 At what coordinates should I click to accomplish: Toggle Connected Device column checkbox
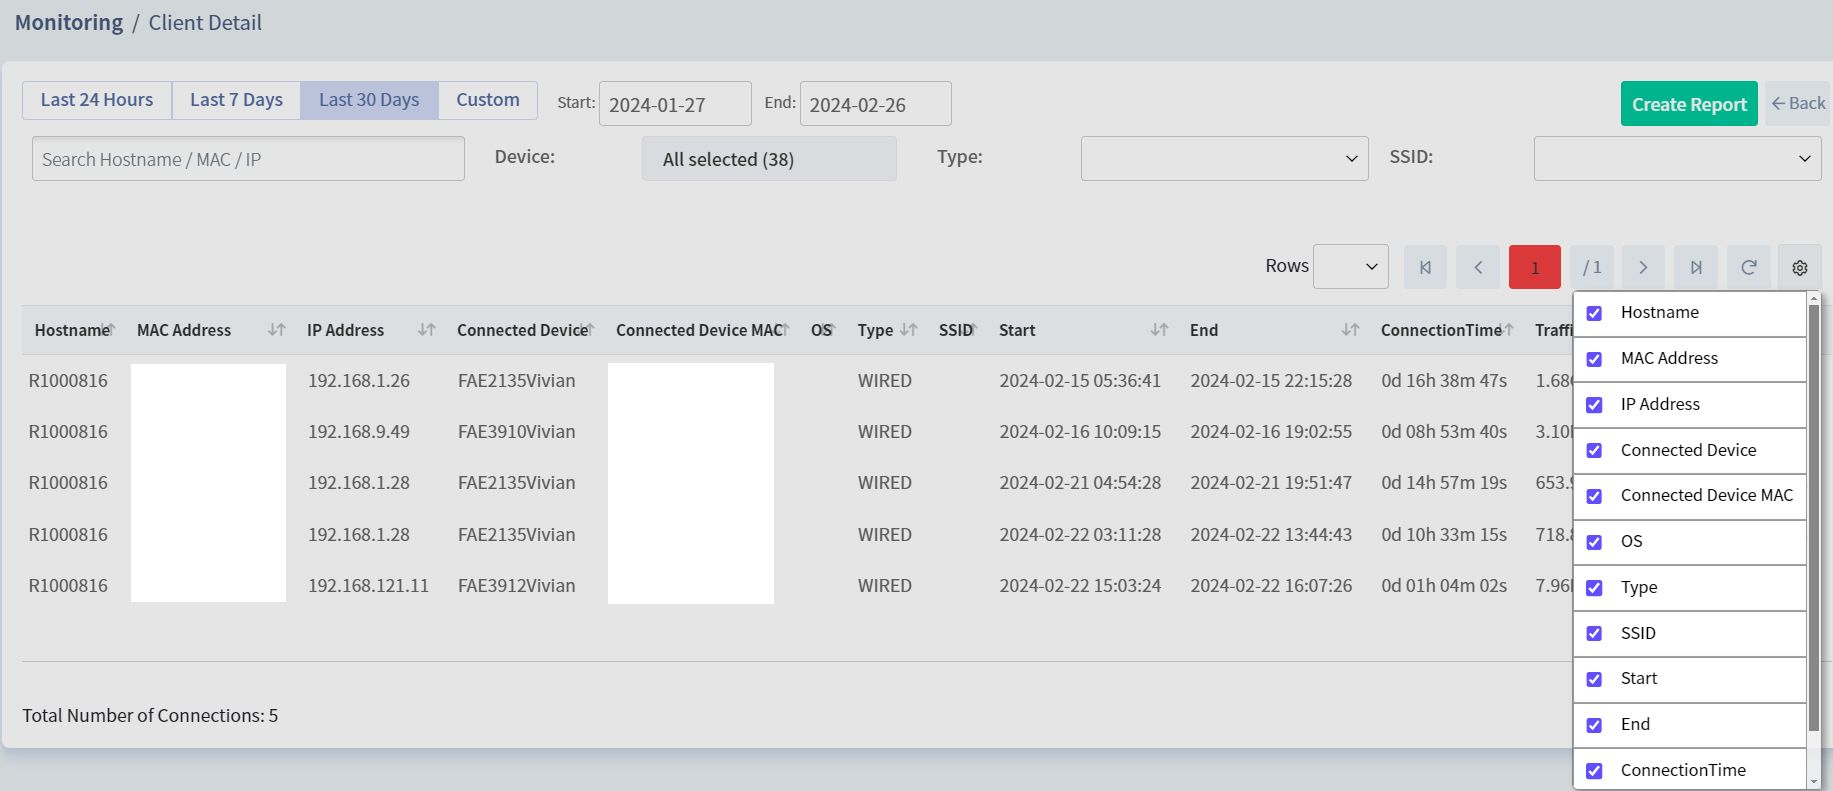pyautogui.click(x=1594, y=451)
